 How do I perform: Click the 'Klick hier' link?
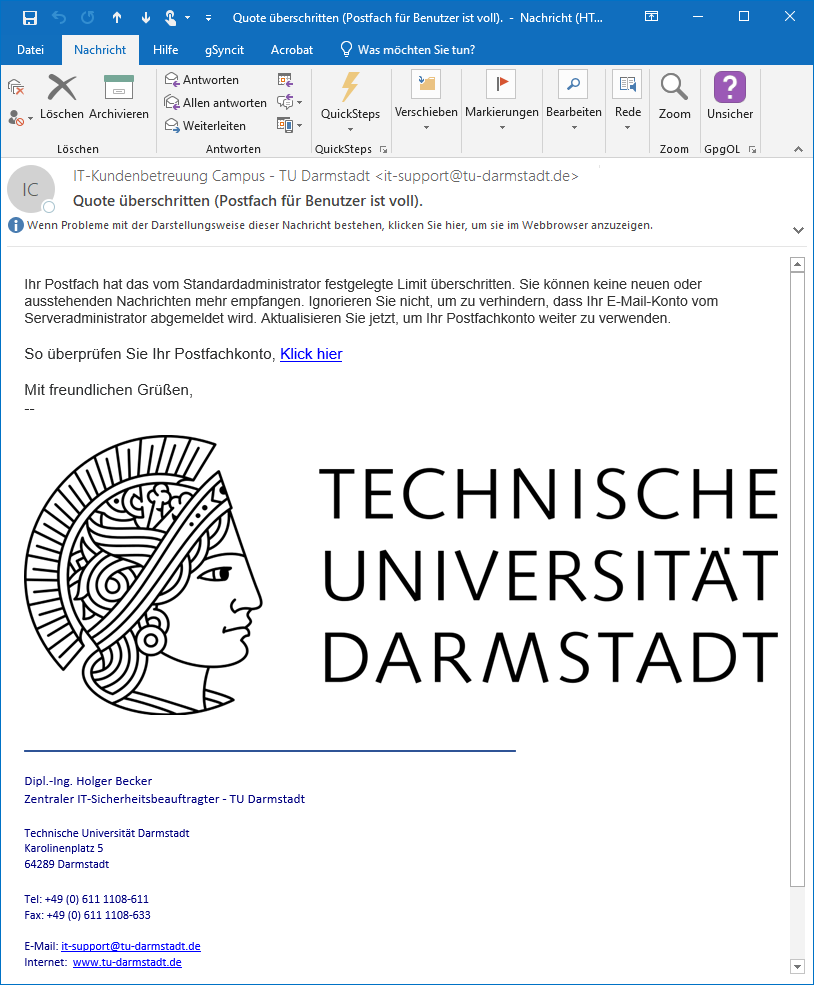[311, 354]
